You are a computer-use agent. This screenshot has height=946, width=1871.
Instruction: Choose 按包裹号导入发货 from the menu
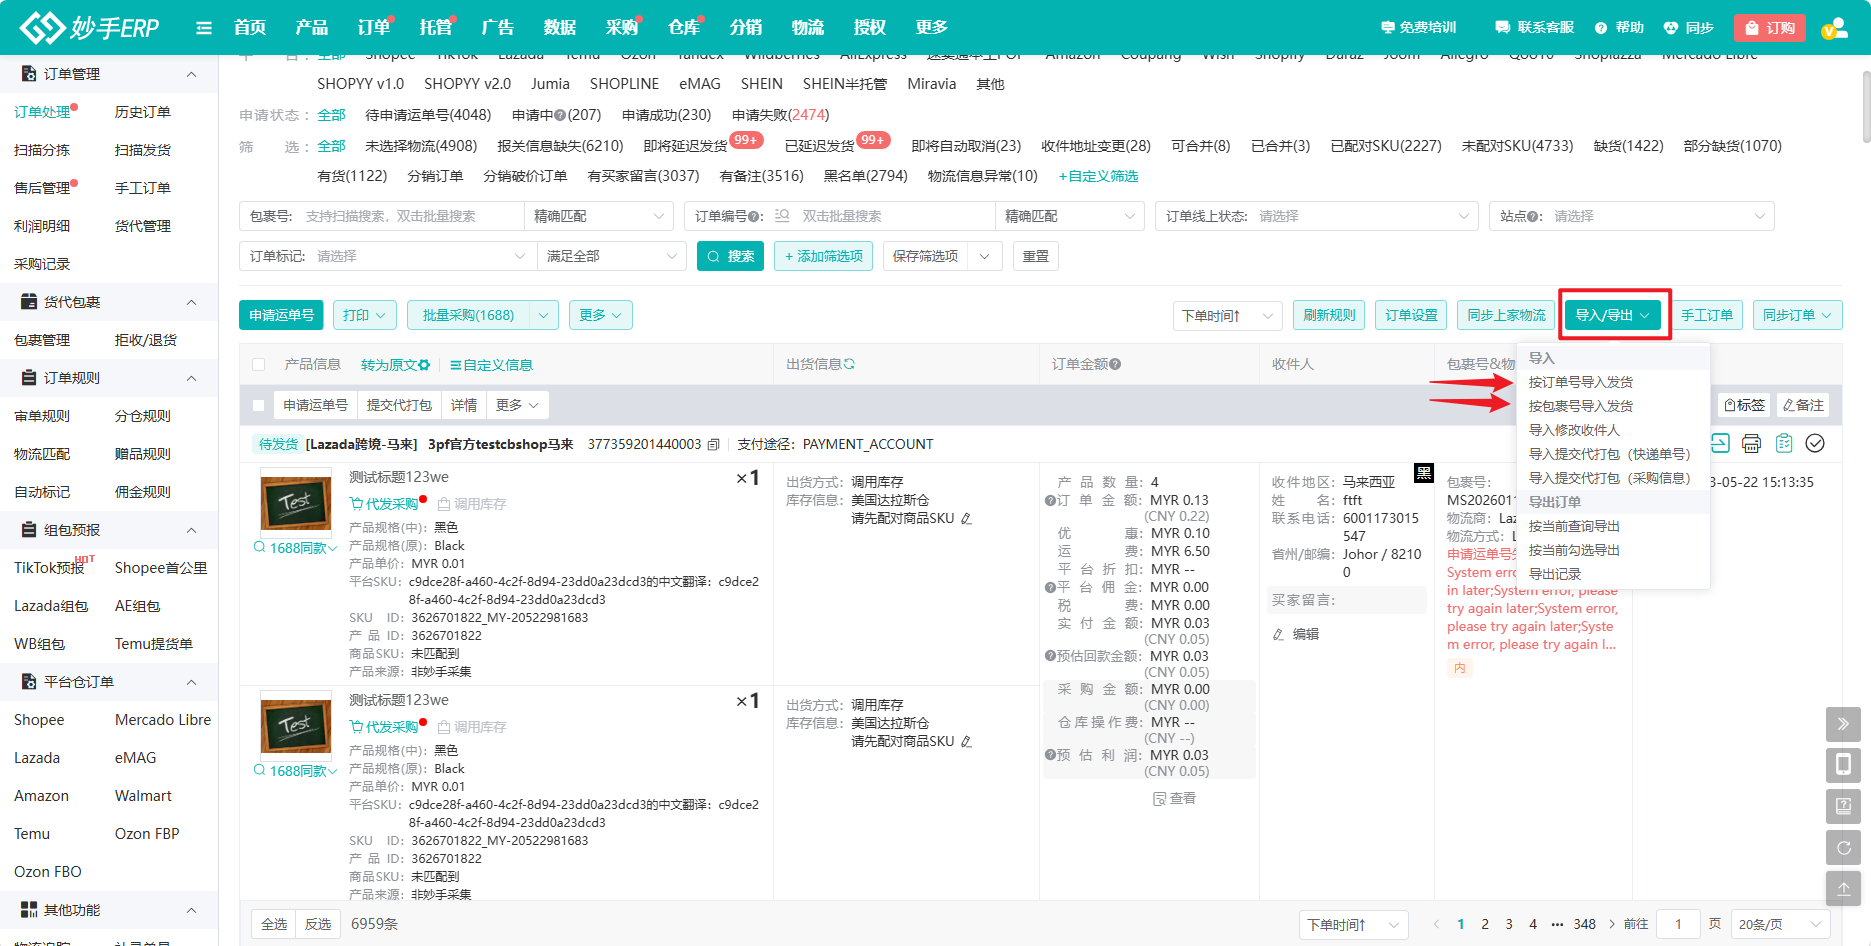point(1580,406)
